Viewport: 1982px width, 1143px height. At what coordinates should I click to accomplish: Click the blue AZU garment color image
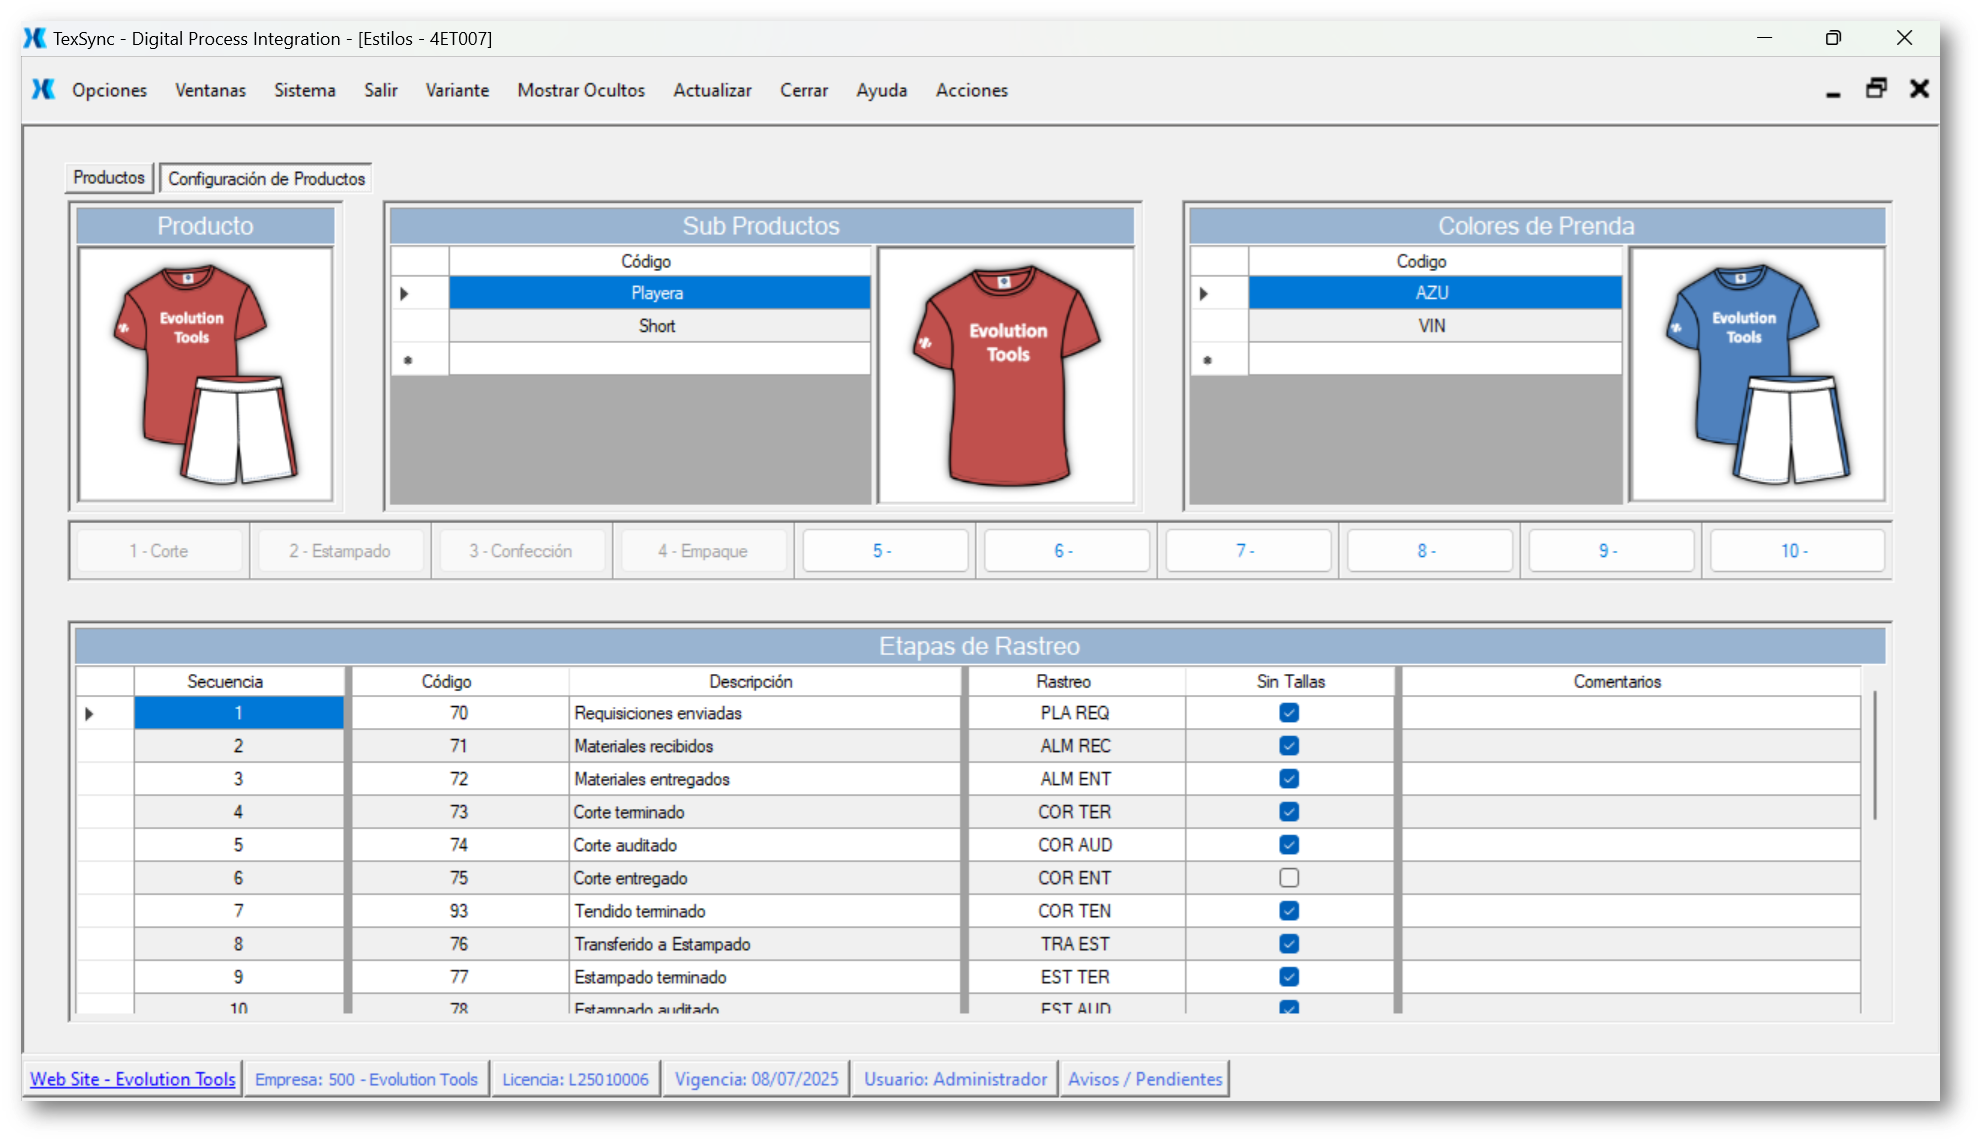[1757, 374]
